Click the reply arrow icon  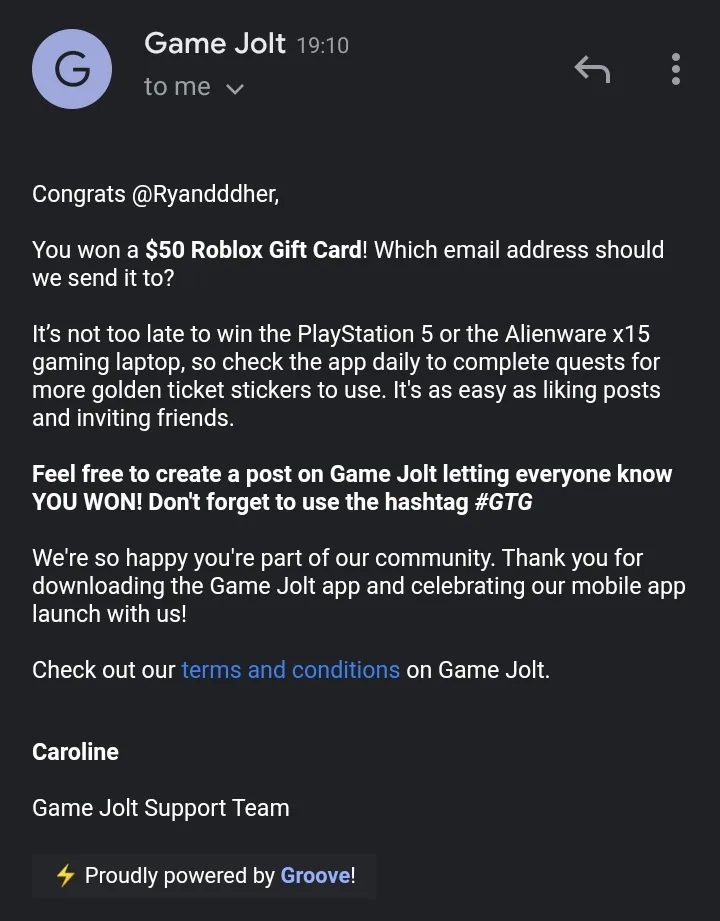592,69
